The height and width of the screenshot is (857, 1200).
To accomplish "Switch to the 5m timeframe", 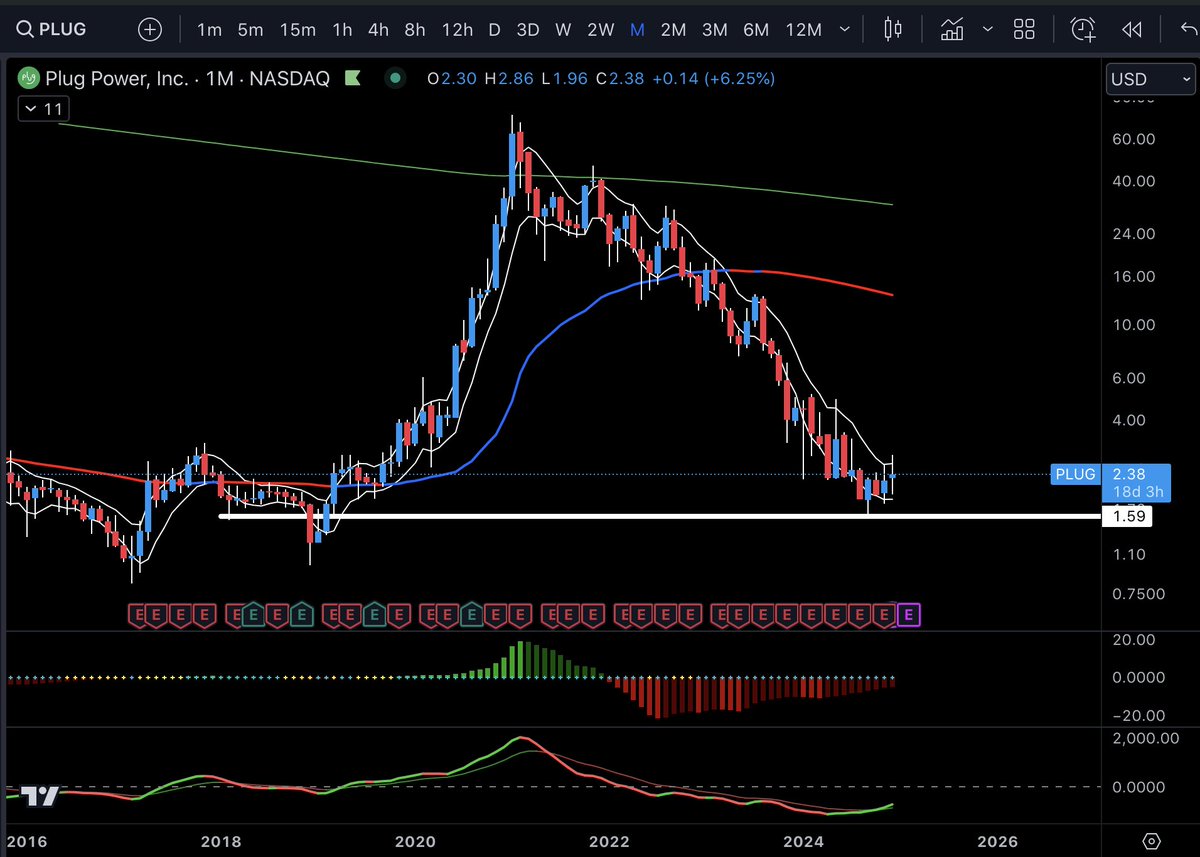I will click(250, 29).
